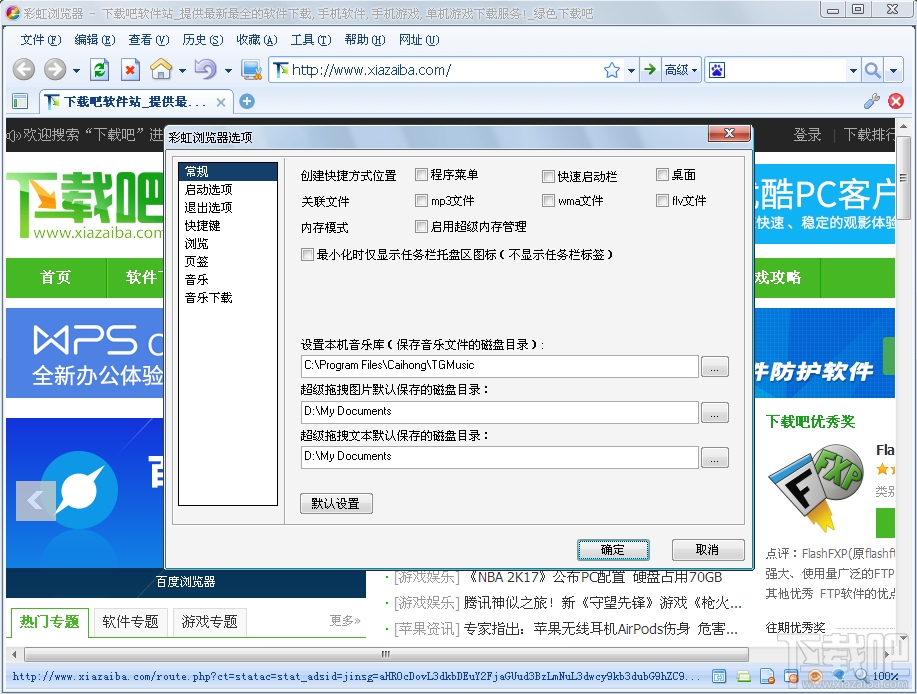Click the sidebar panel toggle icon
This screenshot has width=917, height=694.
click(x=20, y=101)
